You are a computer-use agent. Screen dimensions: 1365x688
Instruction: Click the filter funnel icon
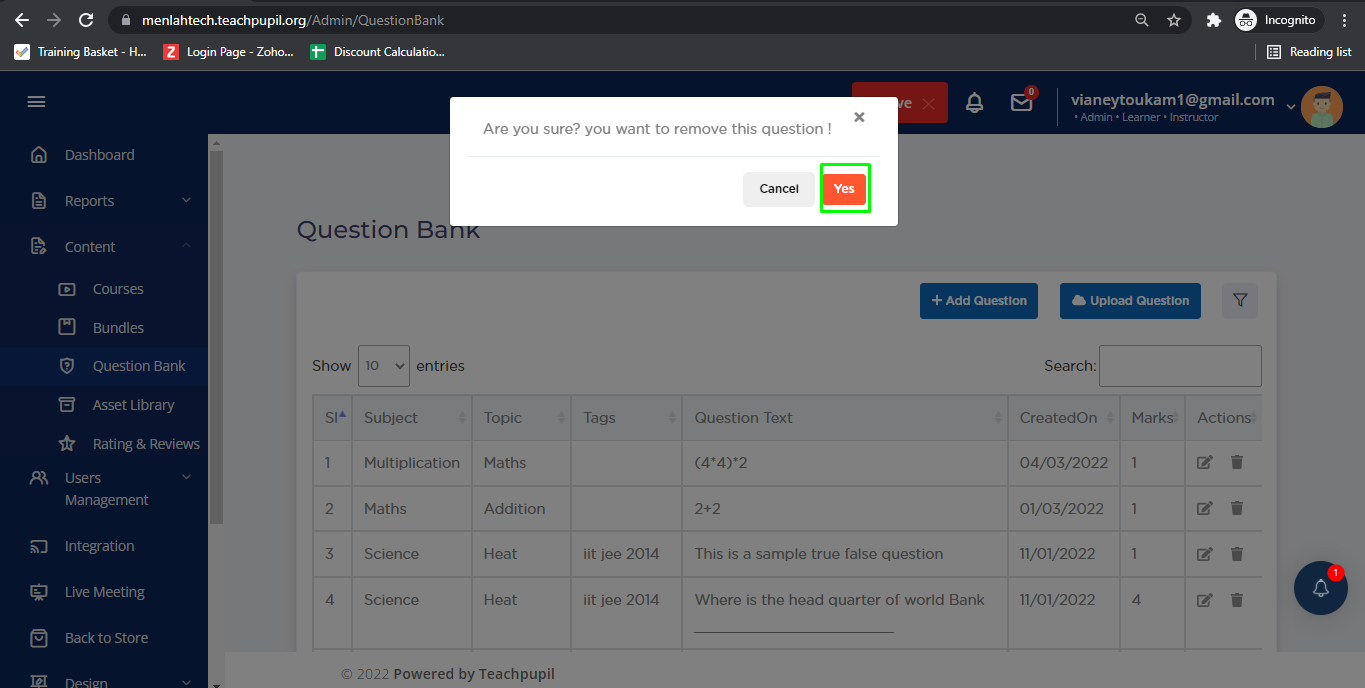point(1240,301)
